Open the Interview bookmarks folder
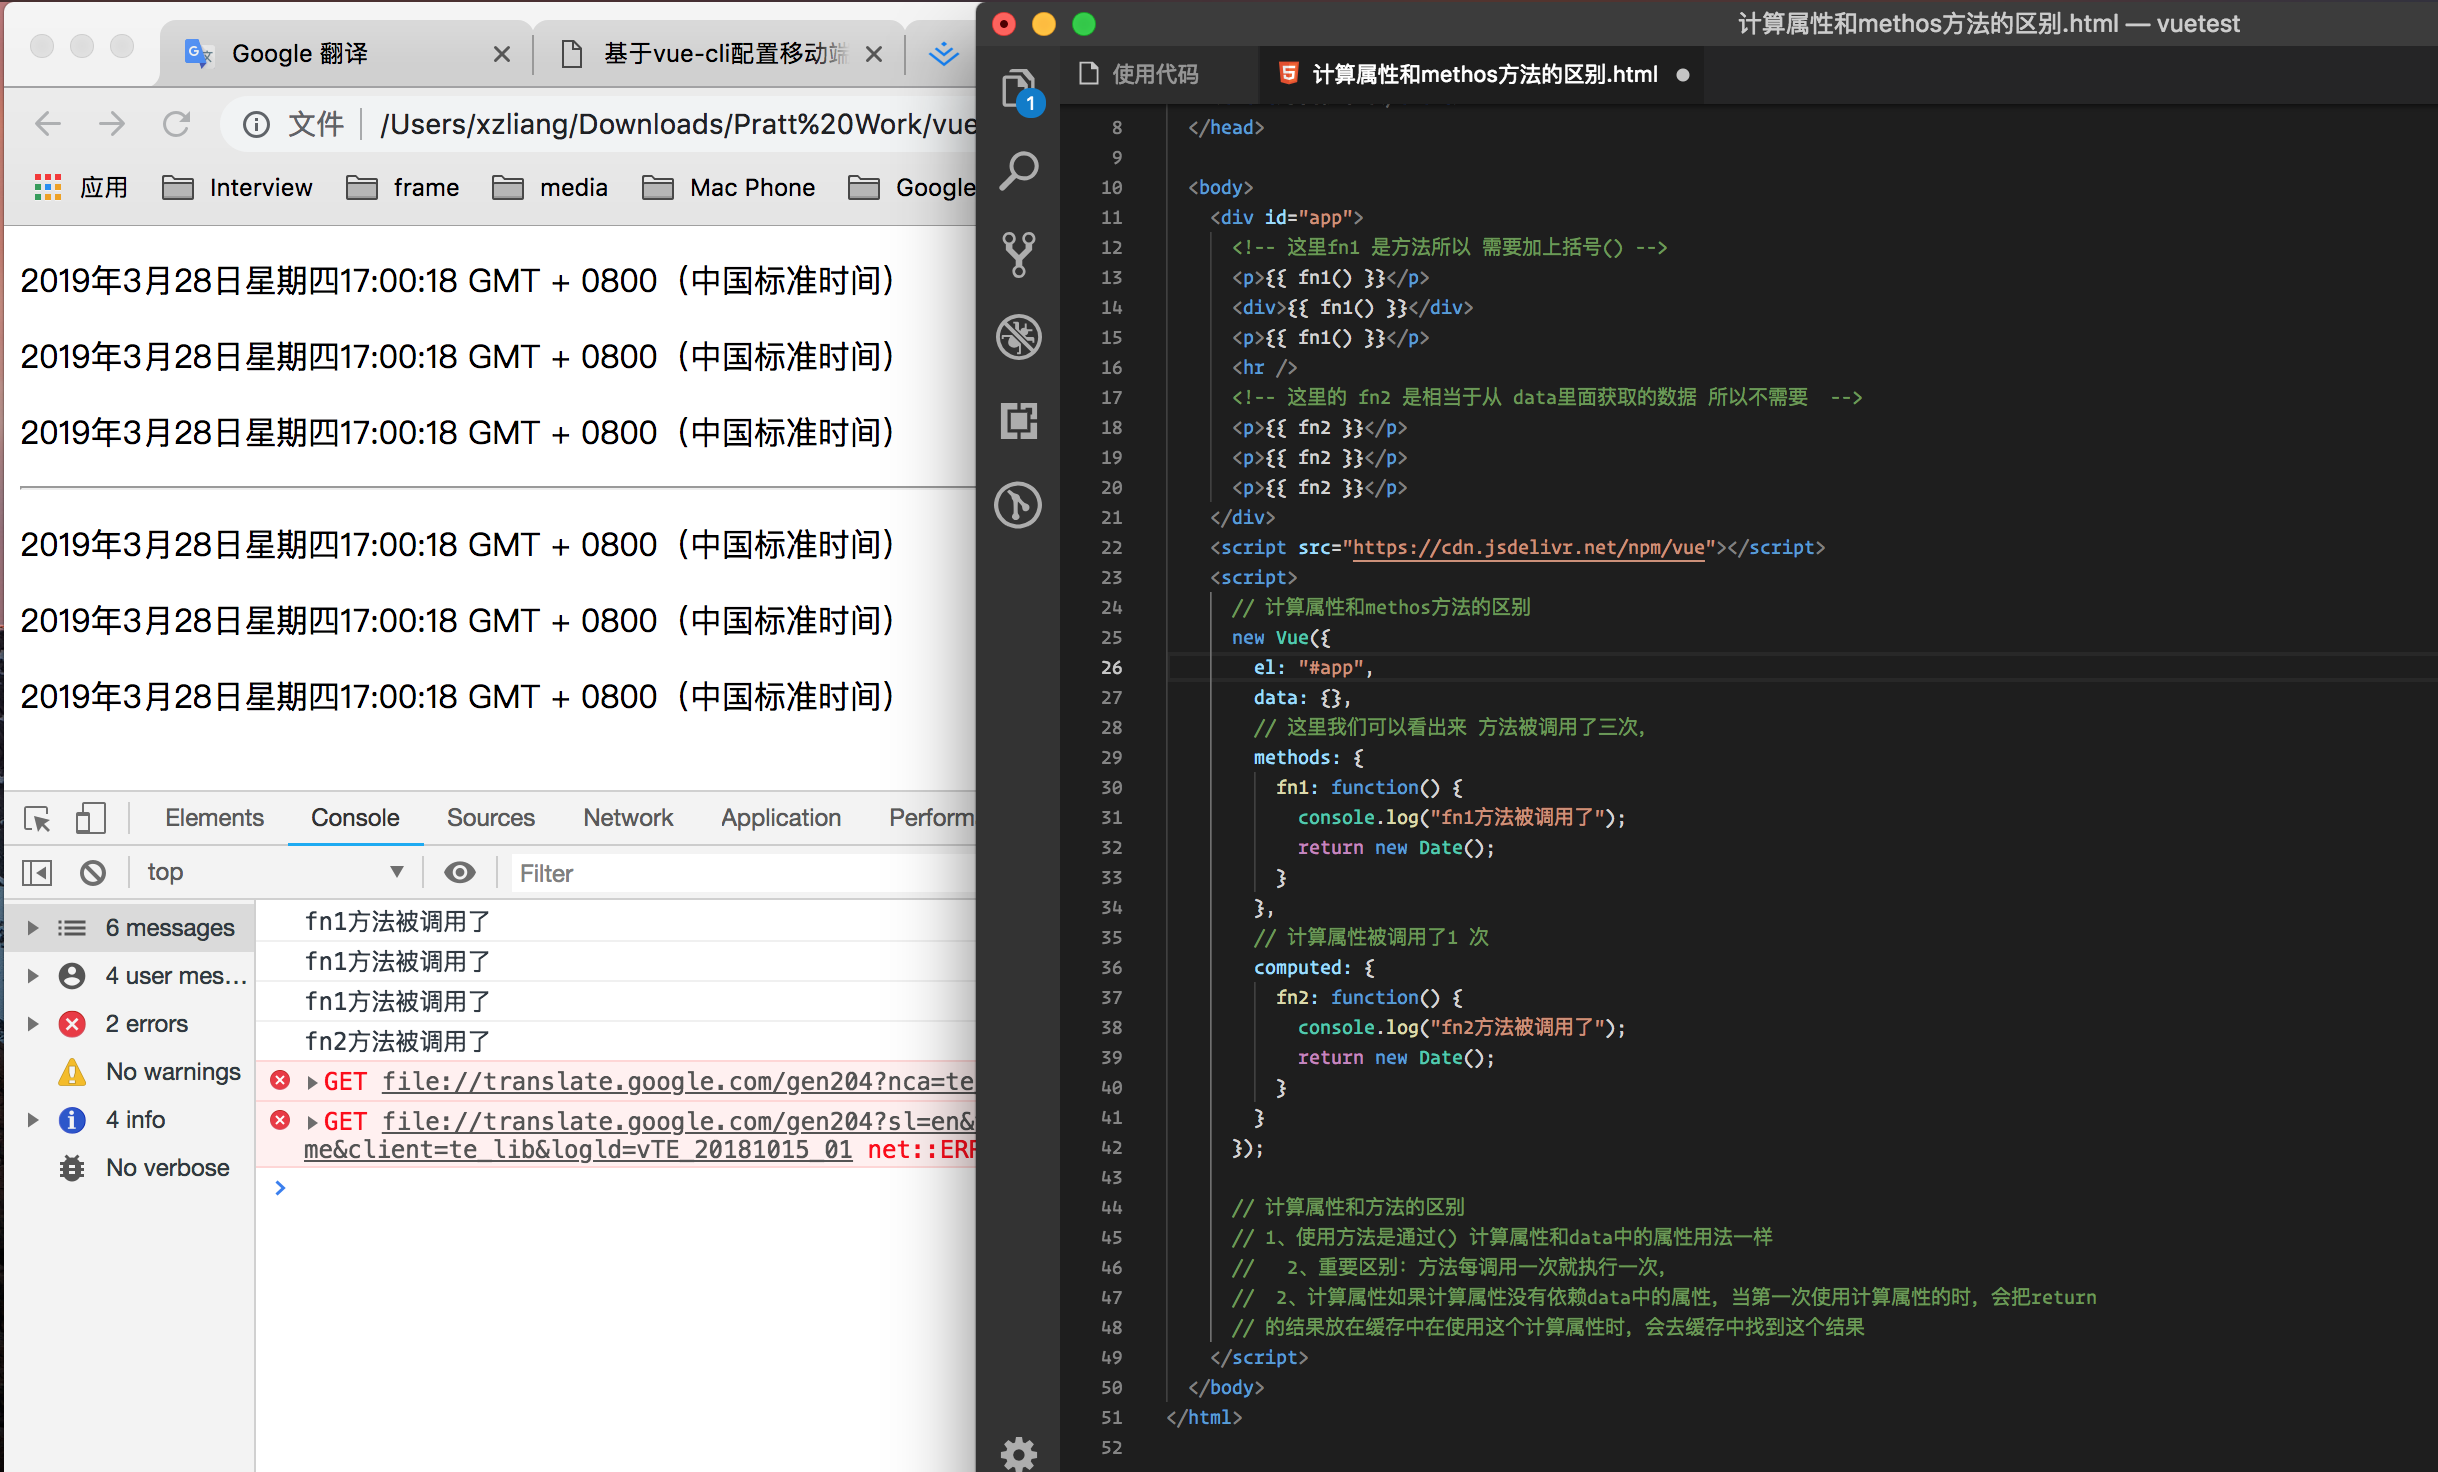Image resolution: width=2438 pixels, height=1472 pixels. tap(238, 188)
